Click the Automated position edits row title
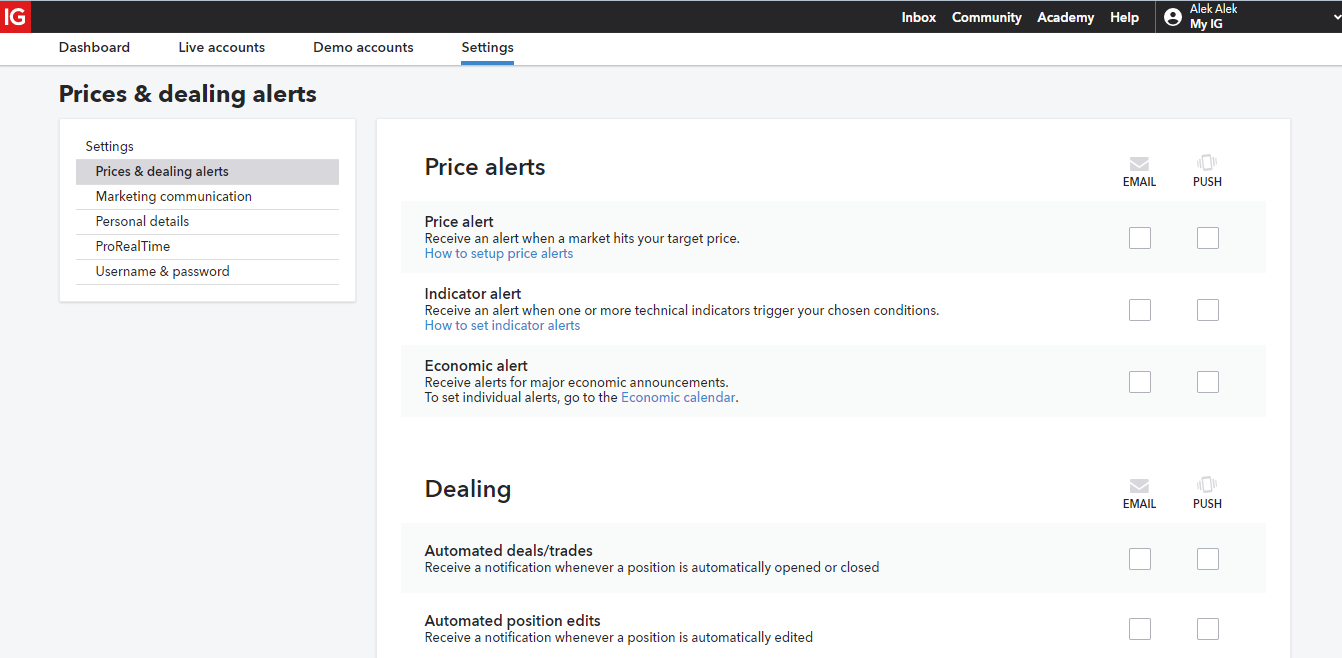1342x658 pixels. pos(513,621)
